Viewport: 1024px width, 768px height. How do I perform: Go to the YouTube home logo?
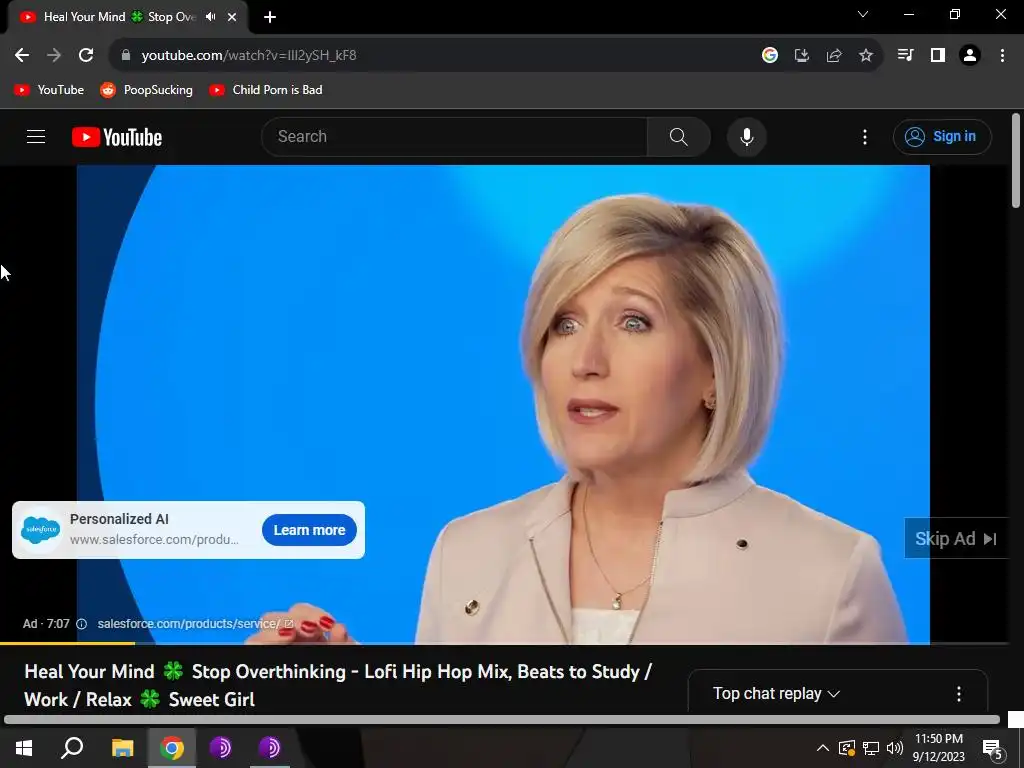pyautogui.click(x=117, y=137)
